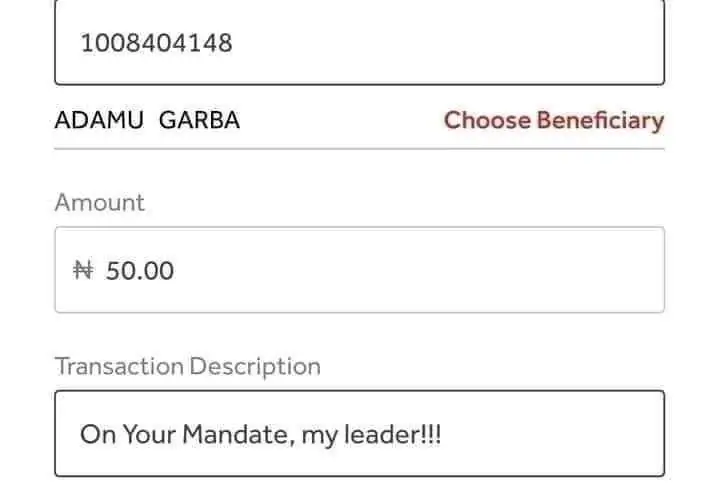Select the Naira currency symbol
Viewport: 720px width, 498px height.
click(x=84, y=270)
